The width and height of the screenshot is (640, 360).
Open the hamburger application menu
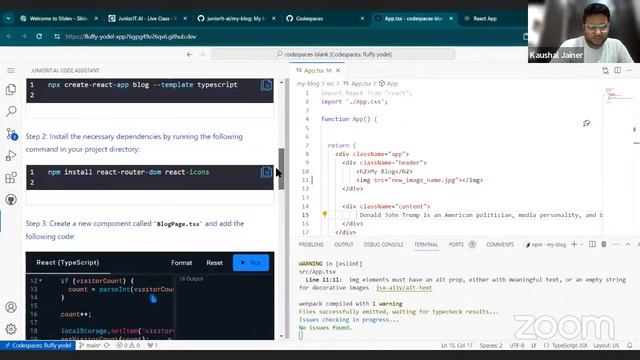pos(11,71)
